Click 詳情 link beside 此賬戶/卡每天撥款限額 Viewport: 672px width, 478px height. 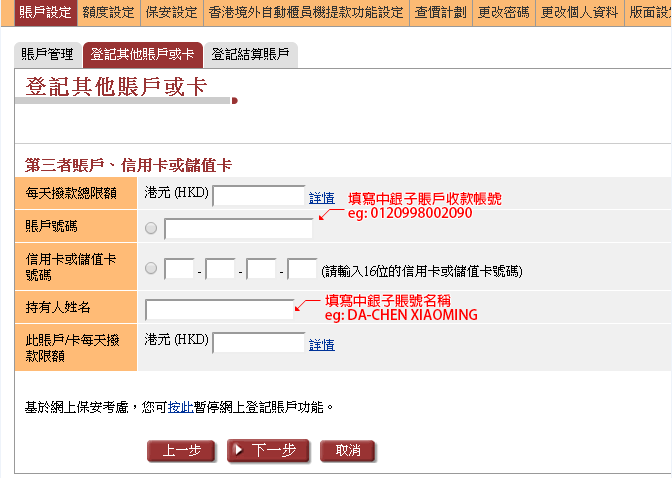tap(322, 344)
